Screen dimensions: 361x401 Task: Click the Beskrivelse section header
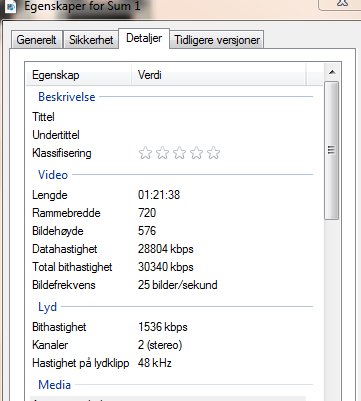(x=67, y=97)
